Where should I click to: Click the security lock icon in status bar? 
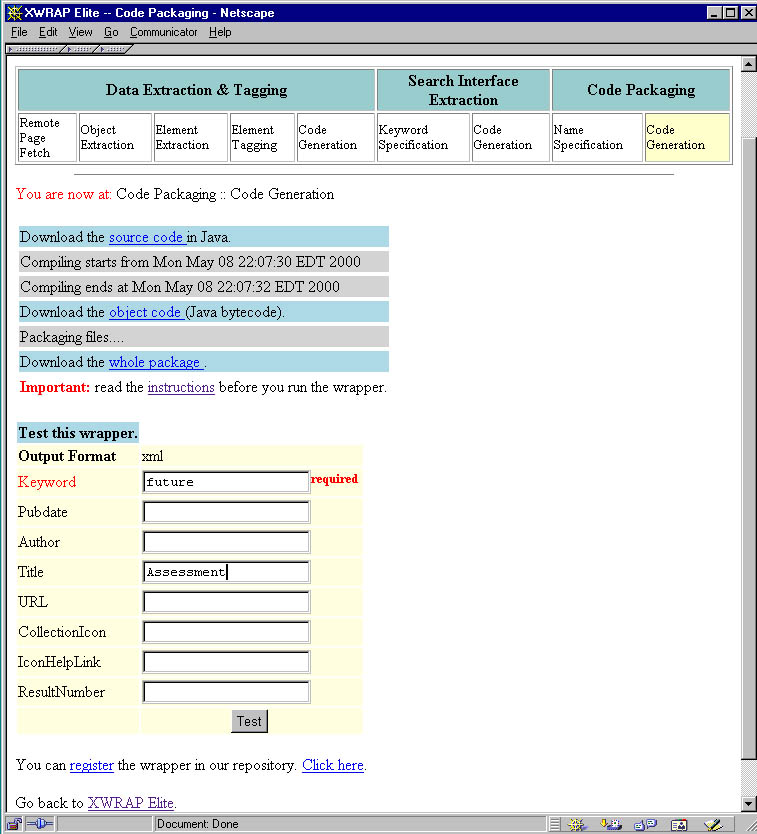(x=14, y=825)
